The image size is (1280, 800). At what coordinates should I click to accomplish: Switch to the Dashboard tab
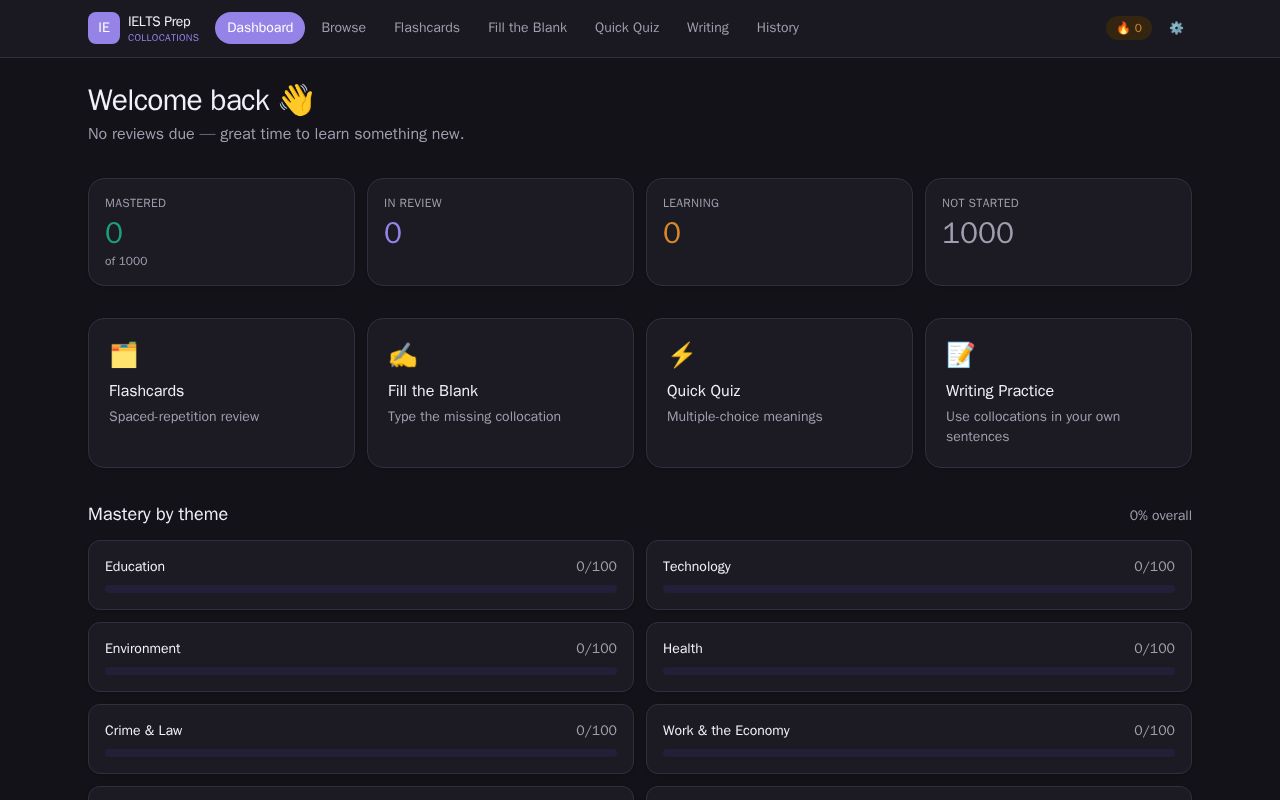click(x=260, y=28)
